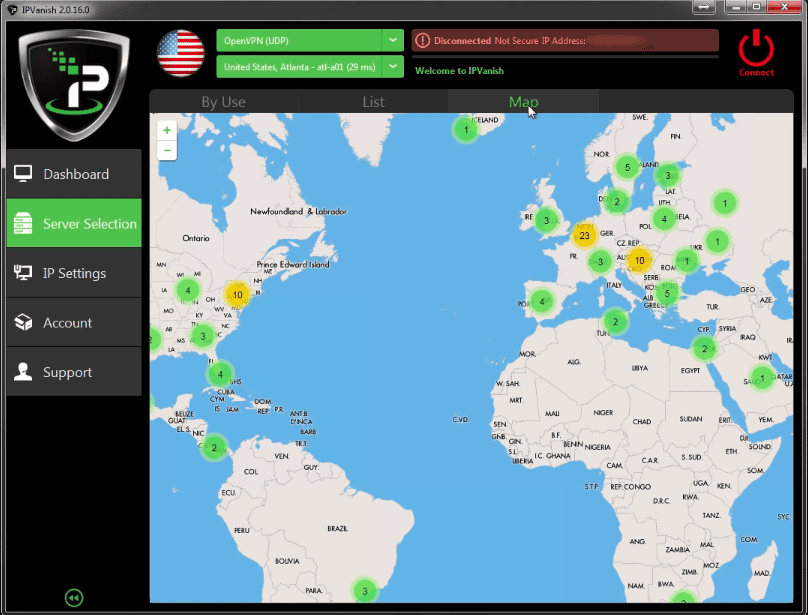Click the United States flag icon
The width and height of the screenshot is (808, 615).
[x=181, y=53]
